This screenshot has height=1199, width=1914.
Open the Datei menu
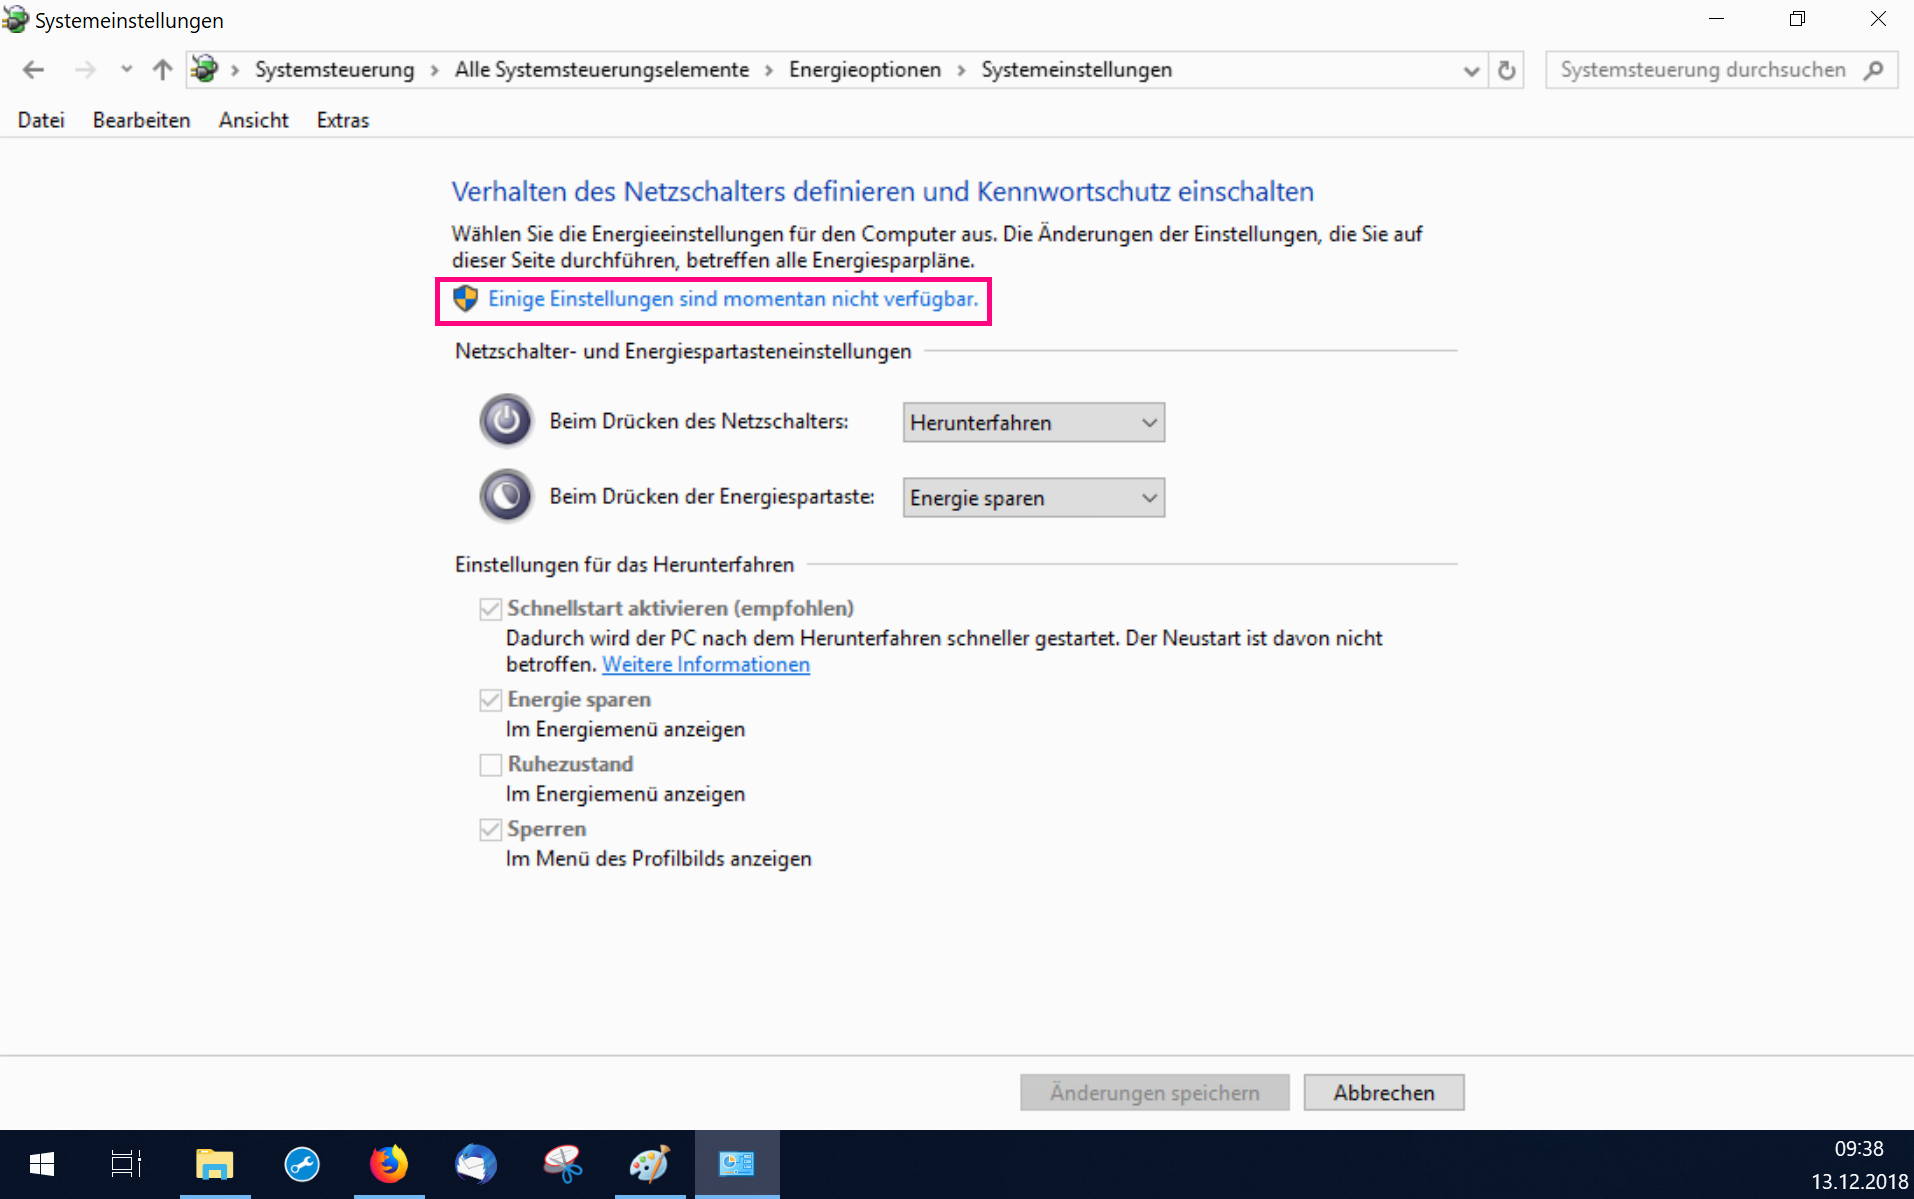(x=41, y=120)
